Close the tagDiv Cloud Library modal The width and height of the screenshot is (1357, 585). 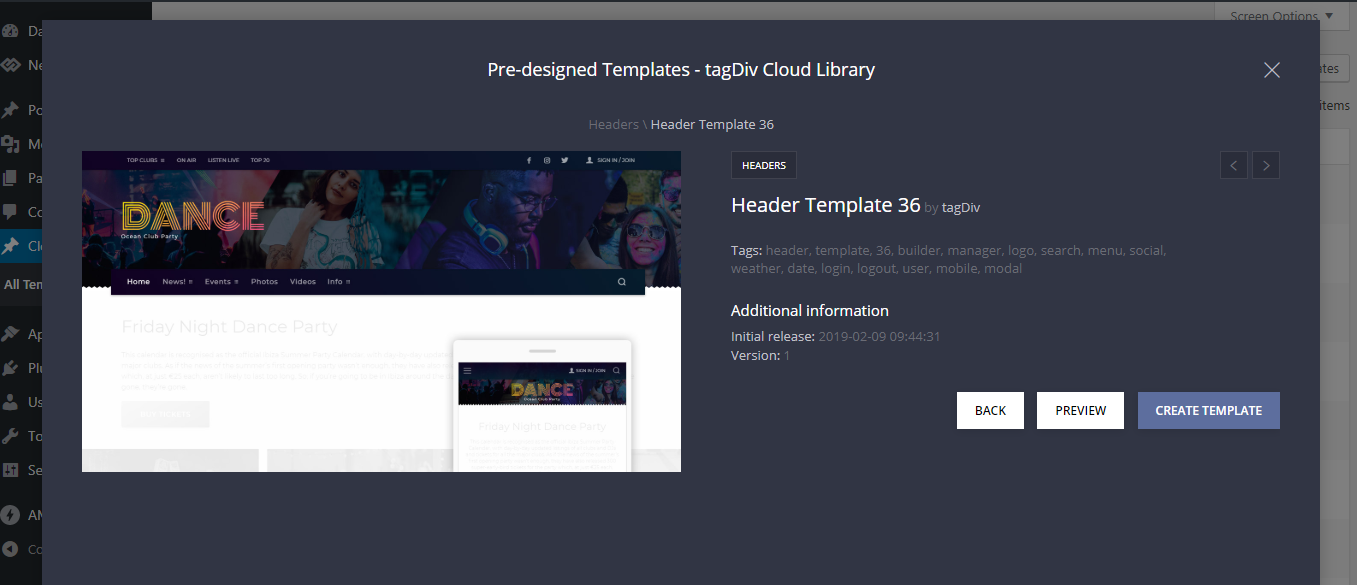pyautogui.click(x=1272, y=70)
